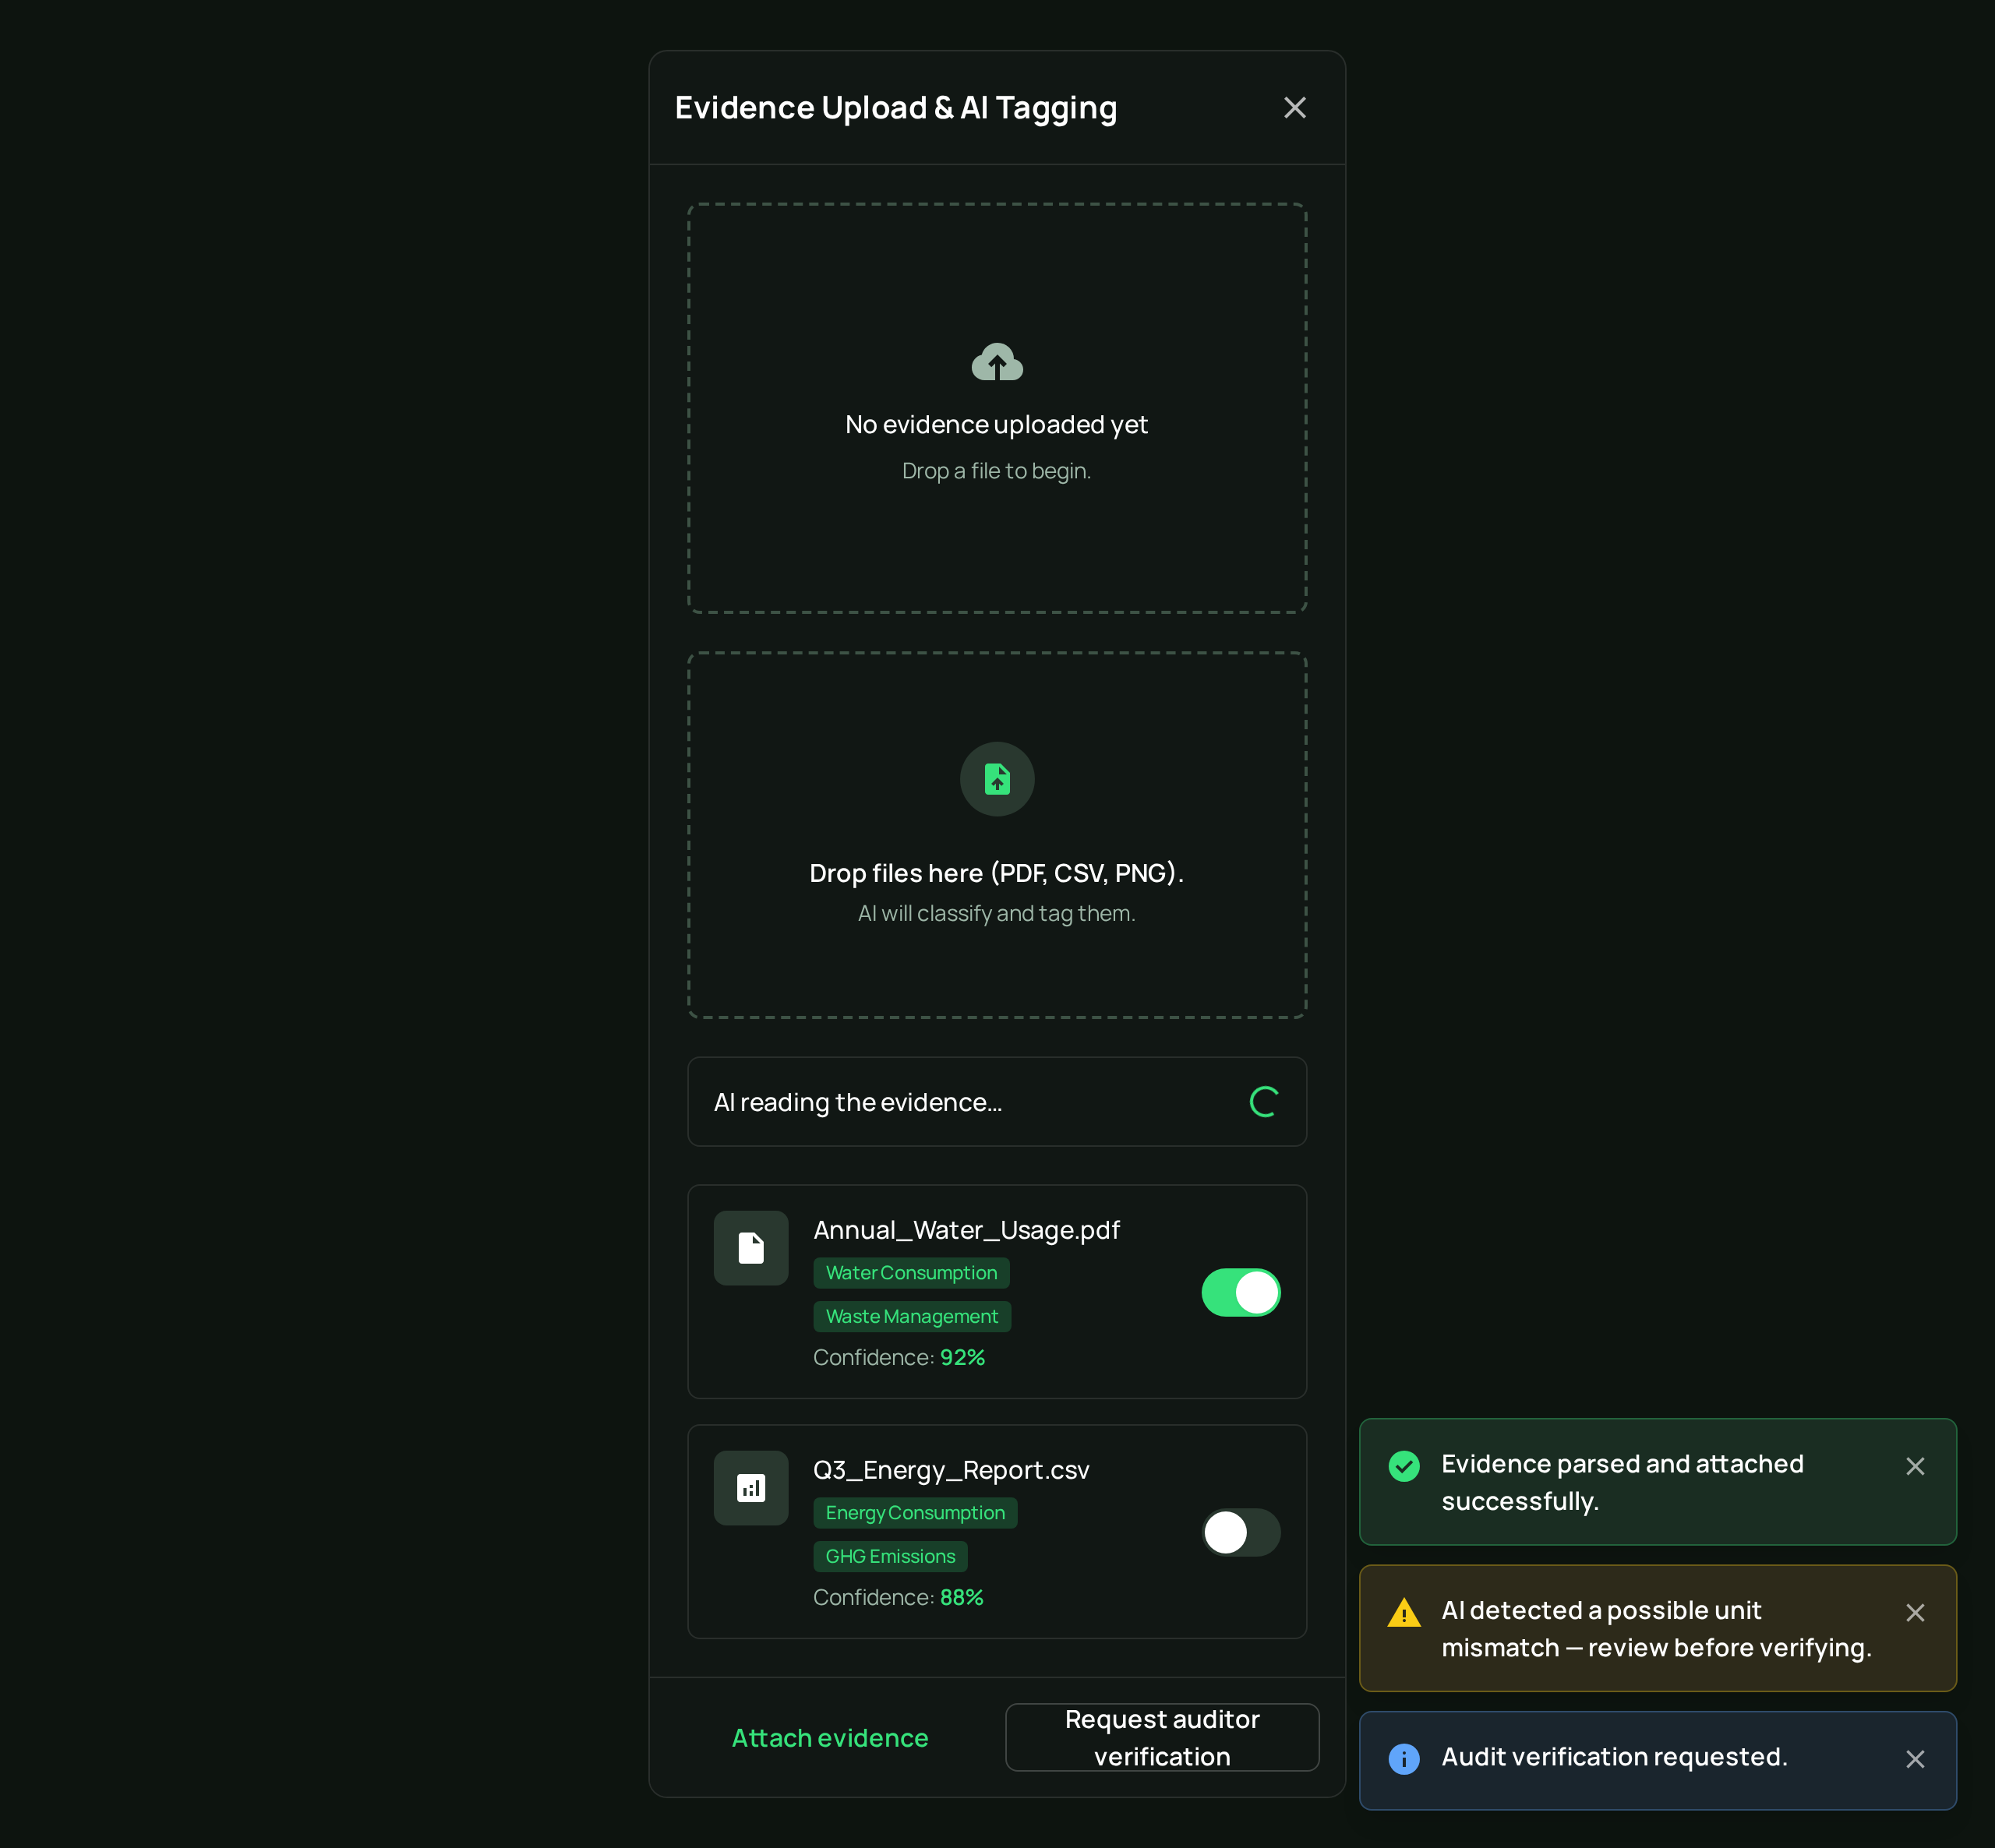1995x1848 pixels.
Task: Click the cloud upload icon
Action: point(997,362)
